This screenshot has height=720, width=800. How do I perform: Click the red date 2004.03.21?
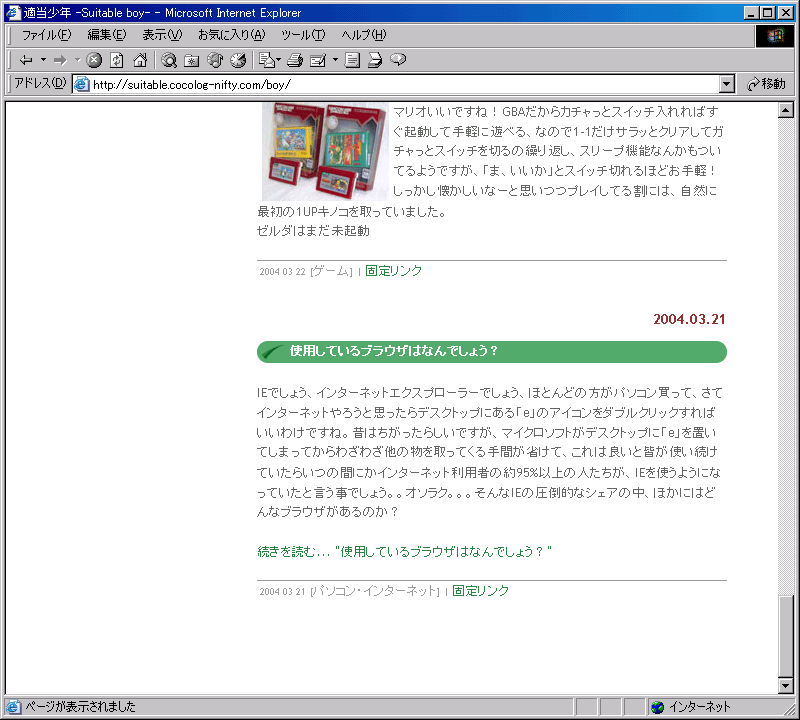[689, 319]
